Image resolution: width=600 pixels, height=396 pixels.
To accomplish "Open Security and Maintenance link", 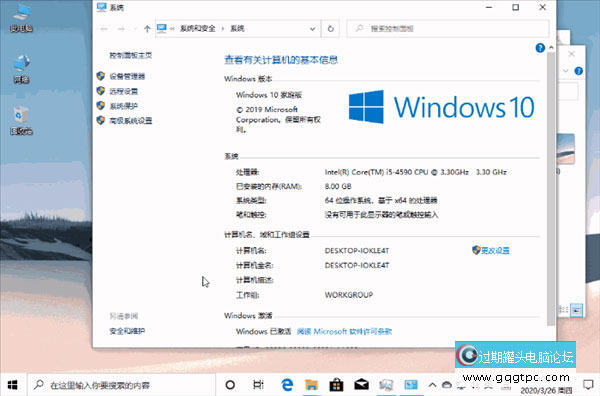I will click(127, 331).
